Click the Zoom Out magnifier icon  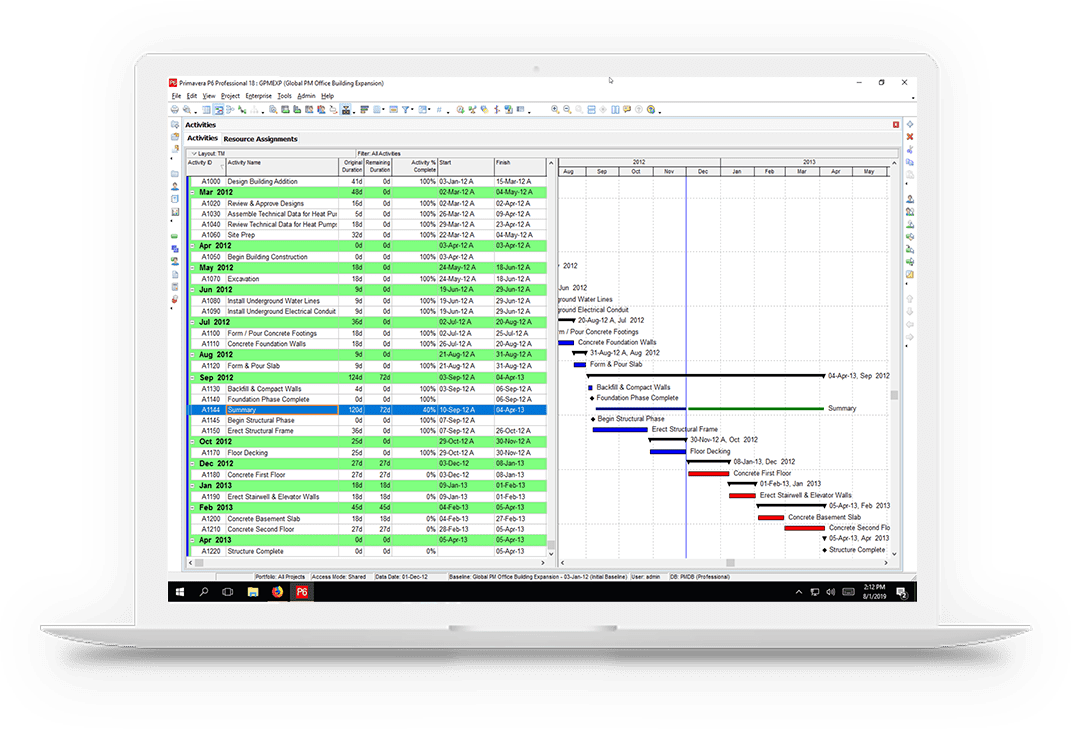(x=567, y=109)
